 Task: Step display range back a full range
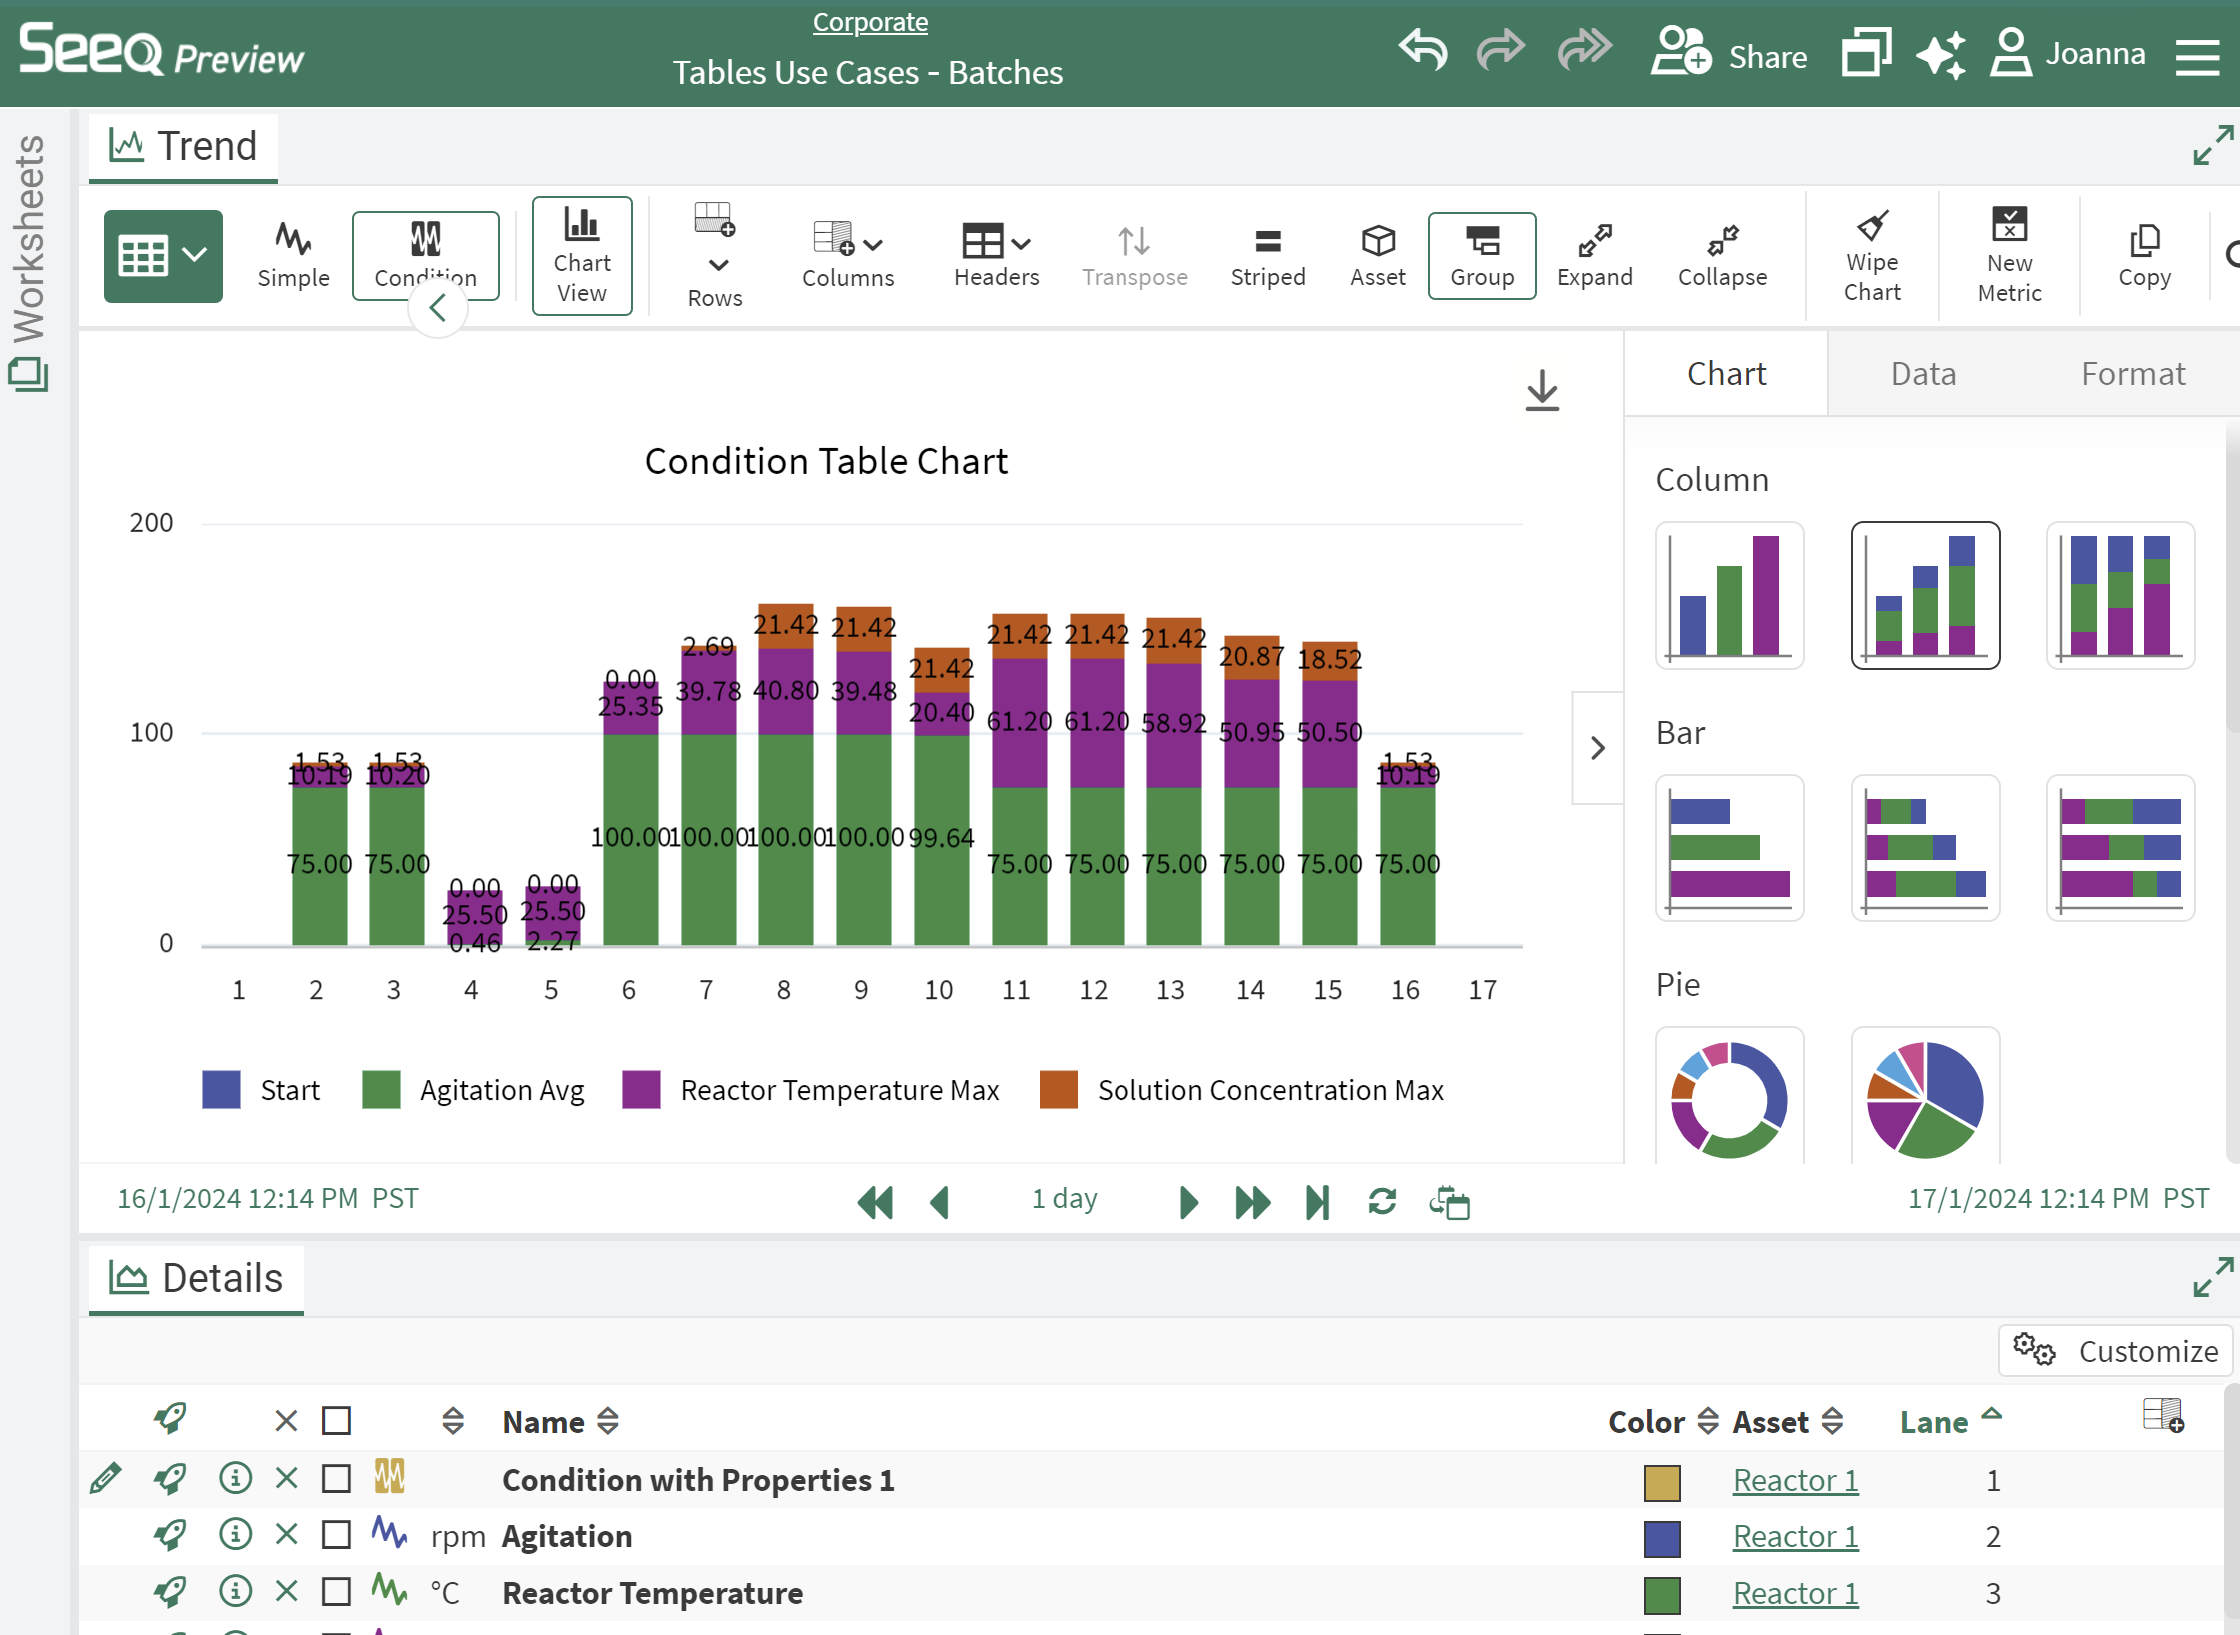(875, 1201)
